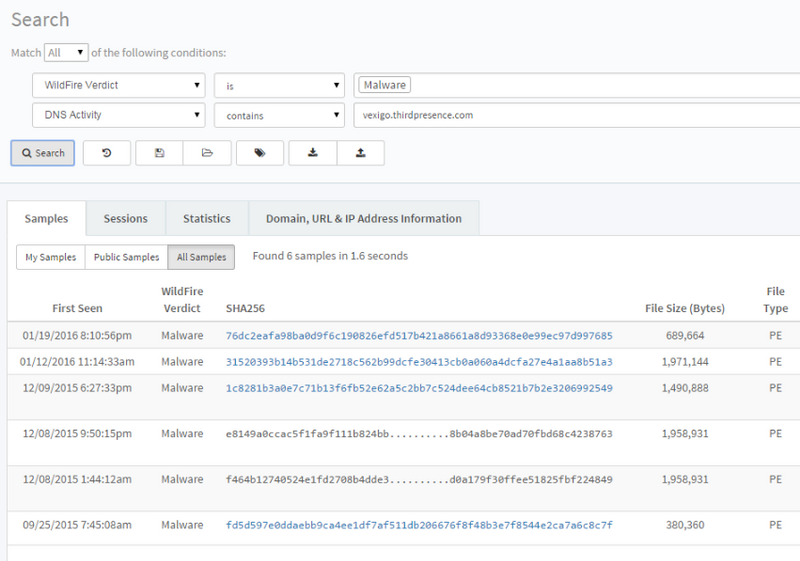Click the save search floppy icon

[x=159, y=153]
